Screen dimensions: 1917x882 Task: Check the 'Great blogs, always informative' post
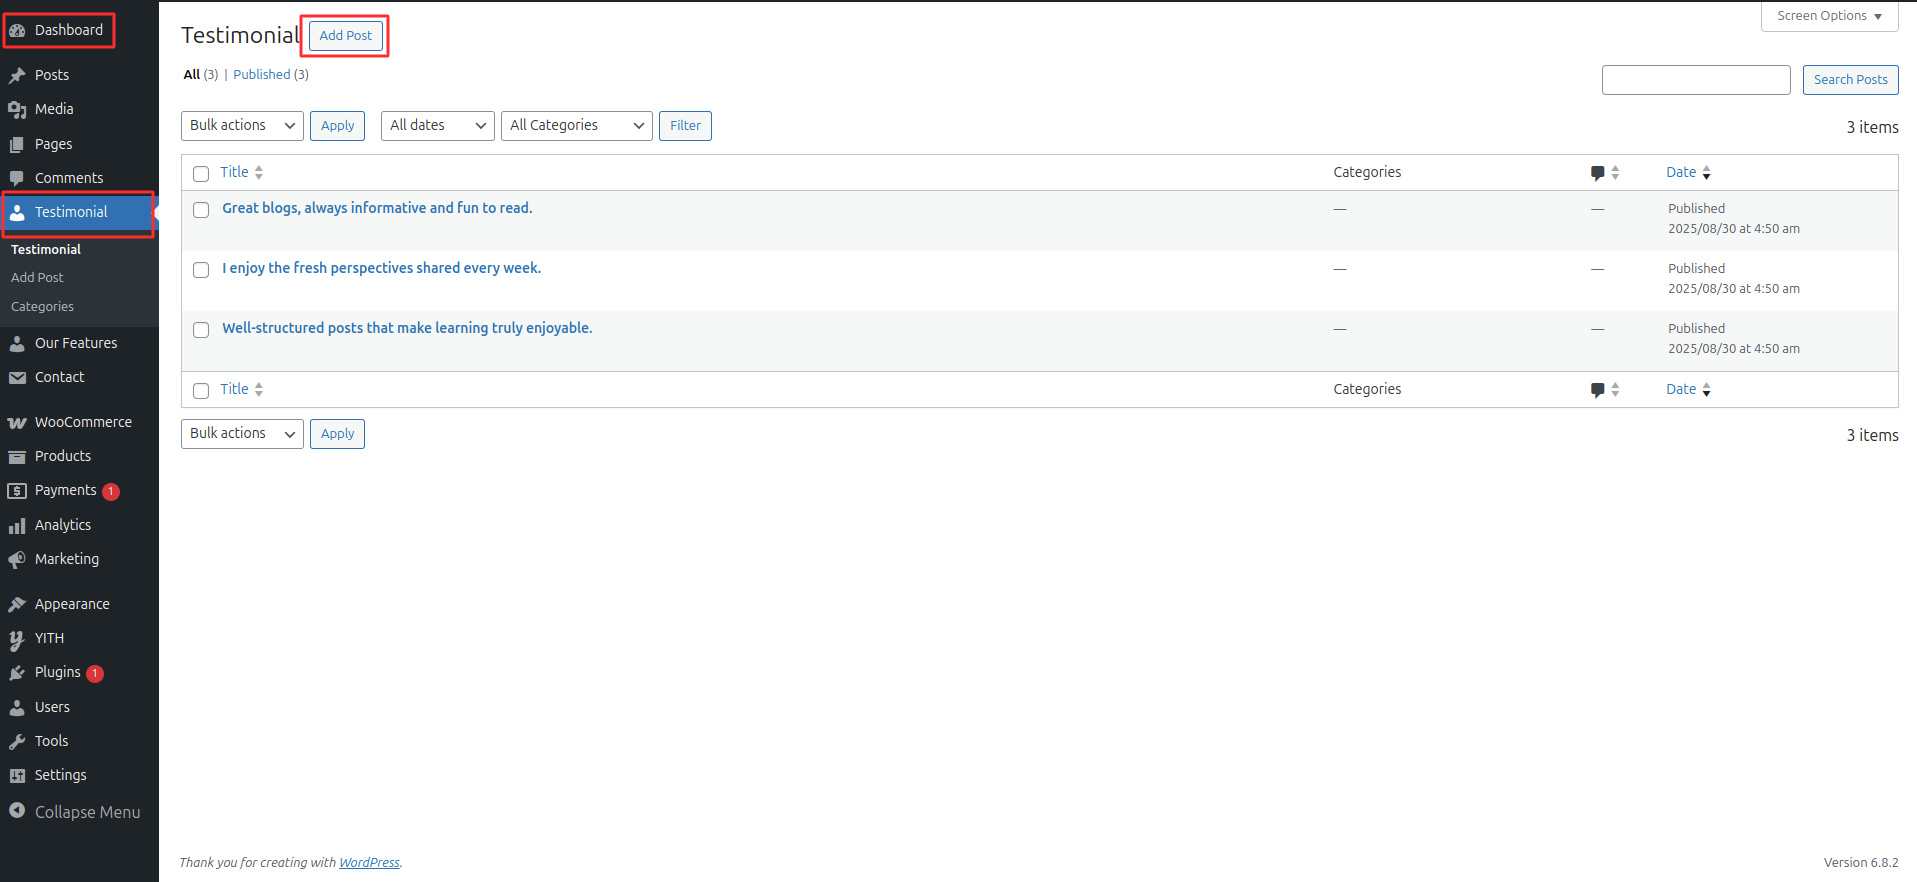201,210
